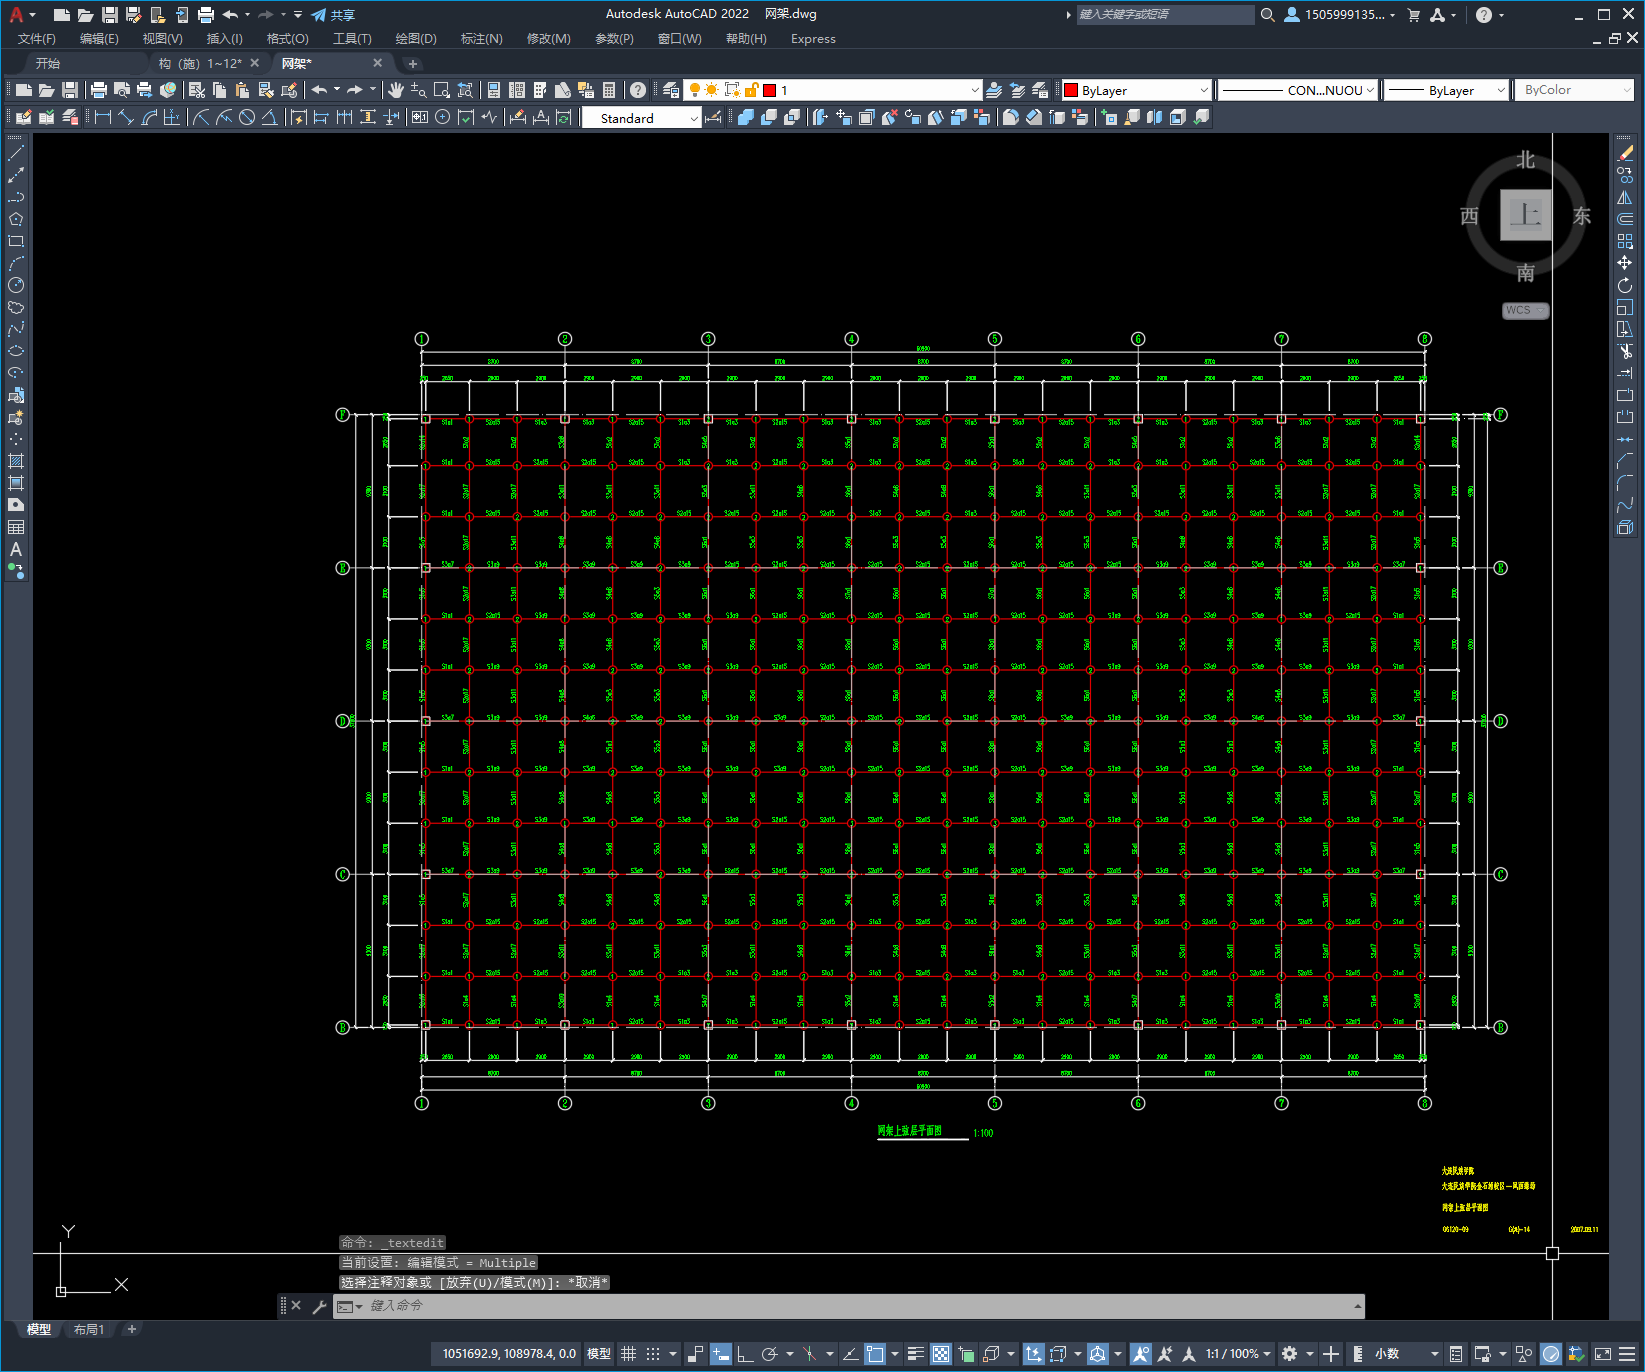
Task: Open Layer Properties Manager icon
Action: tap(671, 90)
